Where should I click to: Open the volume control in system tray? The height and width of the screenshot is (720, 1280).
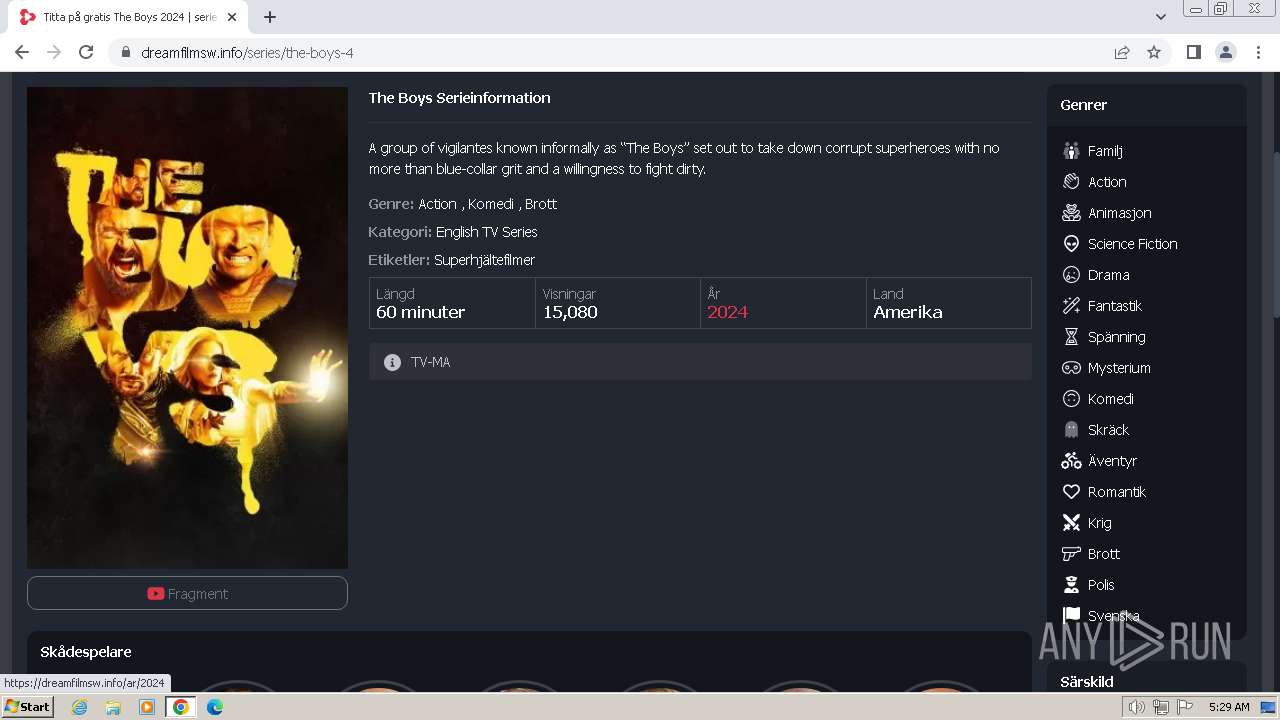[x=1136, y=707]
